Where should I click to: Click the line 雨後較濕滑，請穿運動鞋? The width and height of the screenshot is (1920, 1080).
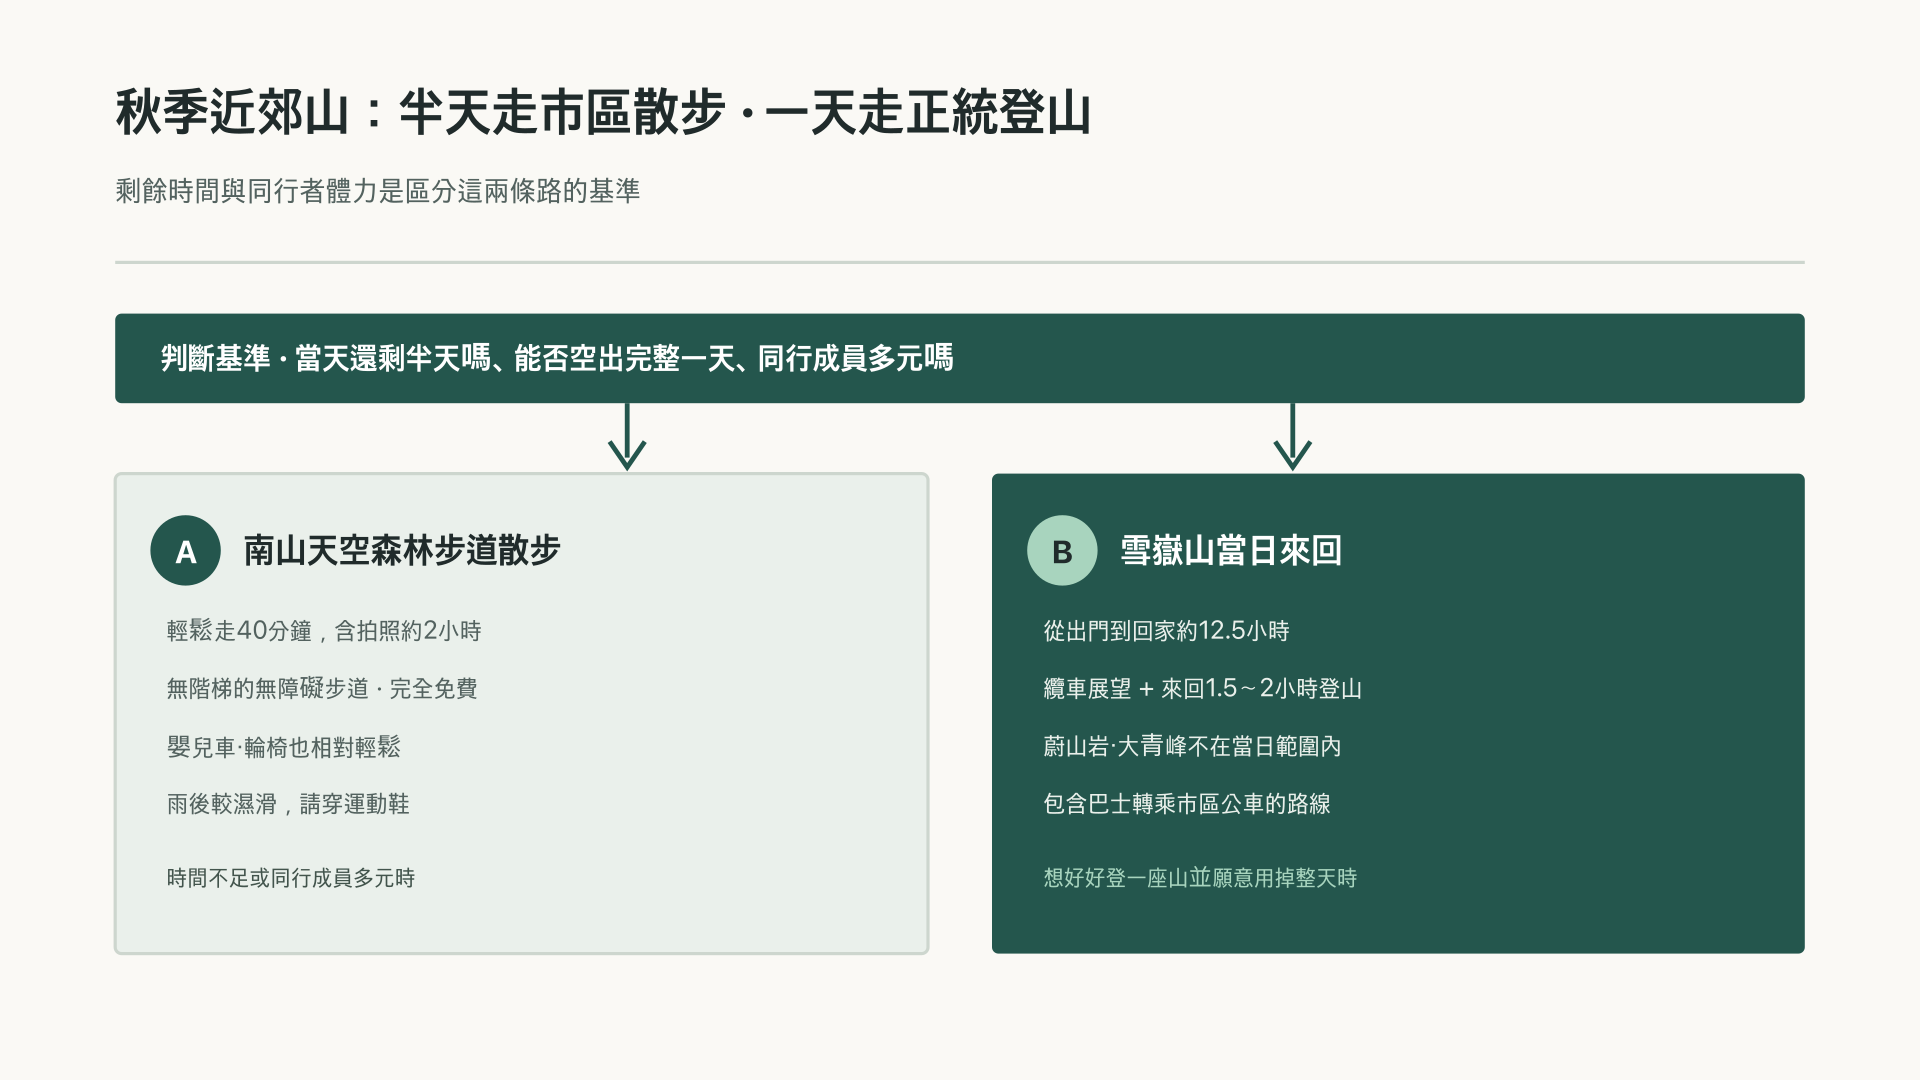(288, 804)
